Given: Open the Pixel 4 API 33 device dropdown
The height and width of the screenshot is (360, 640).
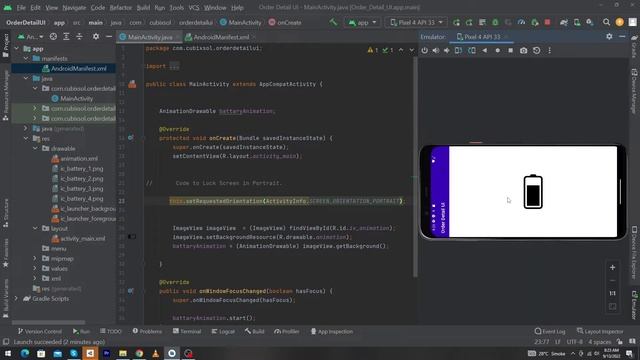Looking at the screenshot, I should pyautogui.click(x=416, y=22).
